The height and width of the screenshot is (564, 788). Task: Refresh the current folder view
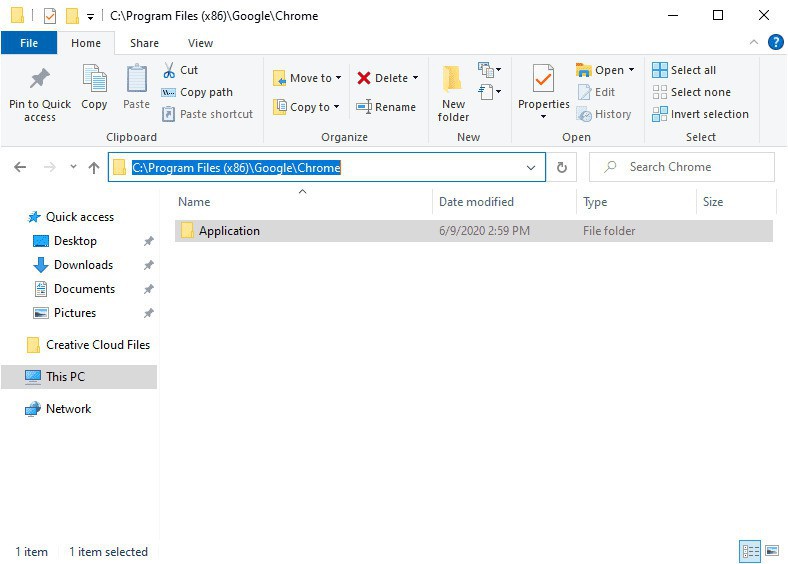(562, 168)
